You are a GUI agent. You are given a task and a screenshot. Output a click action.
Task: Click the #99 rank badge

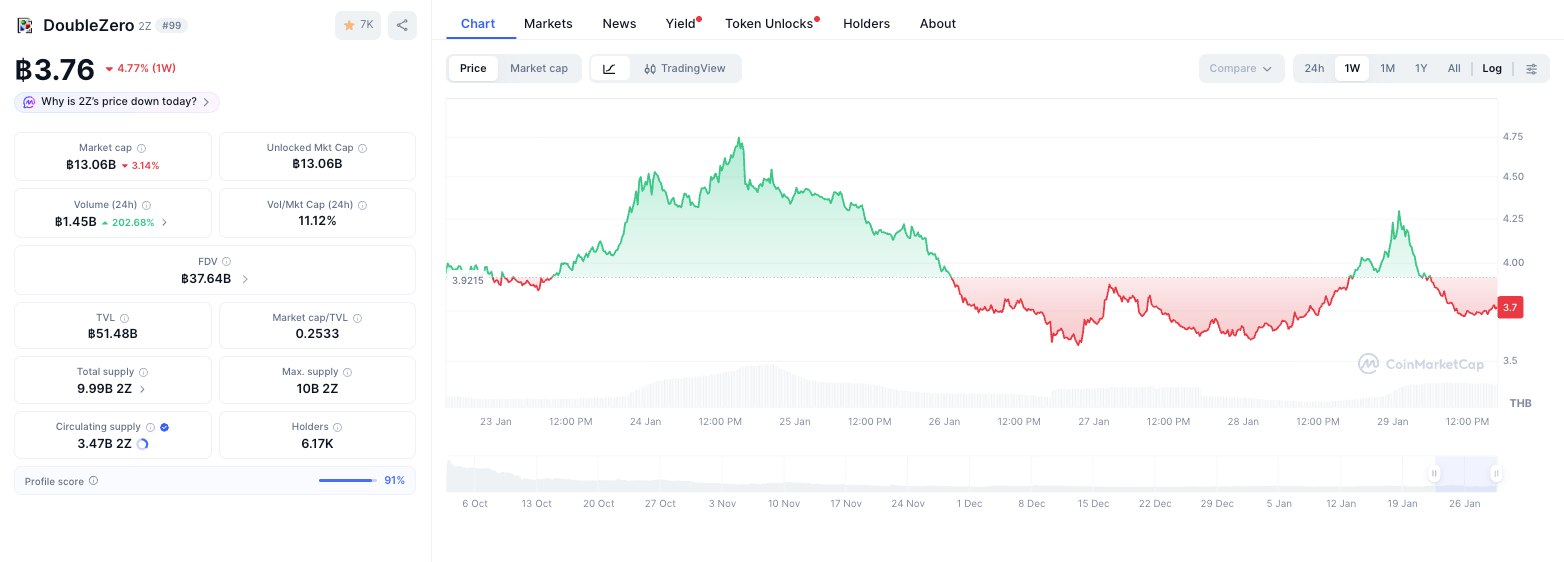[x=172, y=26]
